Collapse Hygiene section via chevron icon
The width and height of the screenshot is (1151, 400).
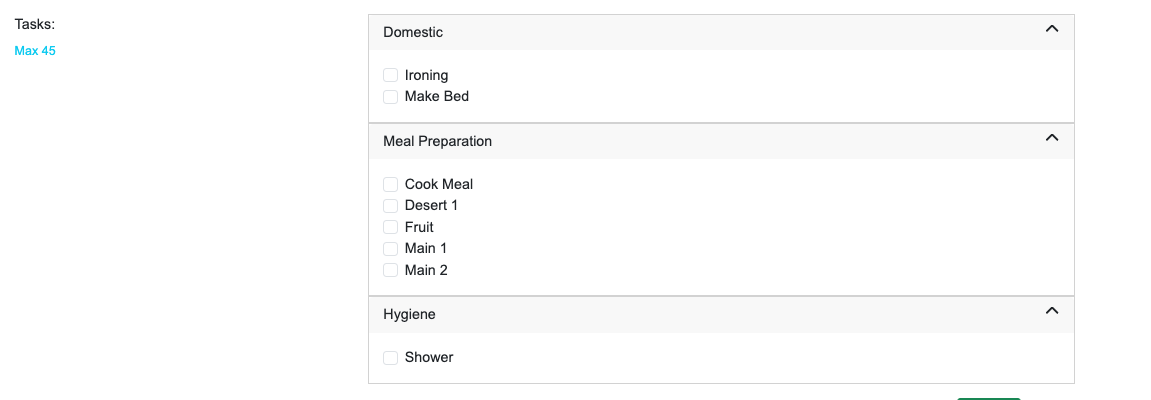tap(1051, 311)
